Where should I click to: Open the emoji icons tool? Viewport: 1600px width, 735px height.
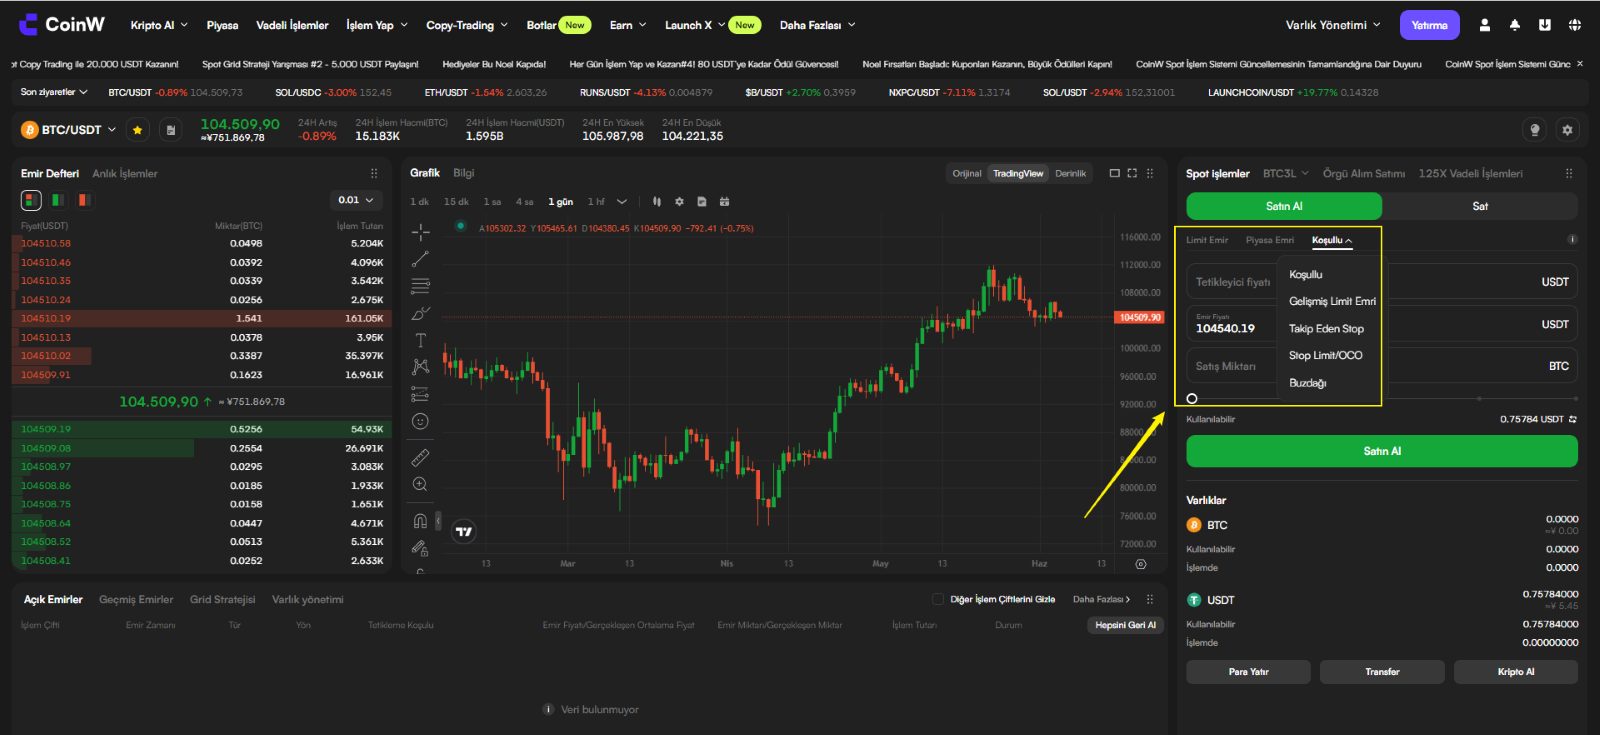click(x=420, y=421)
